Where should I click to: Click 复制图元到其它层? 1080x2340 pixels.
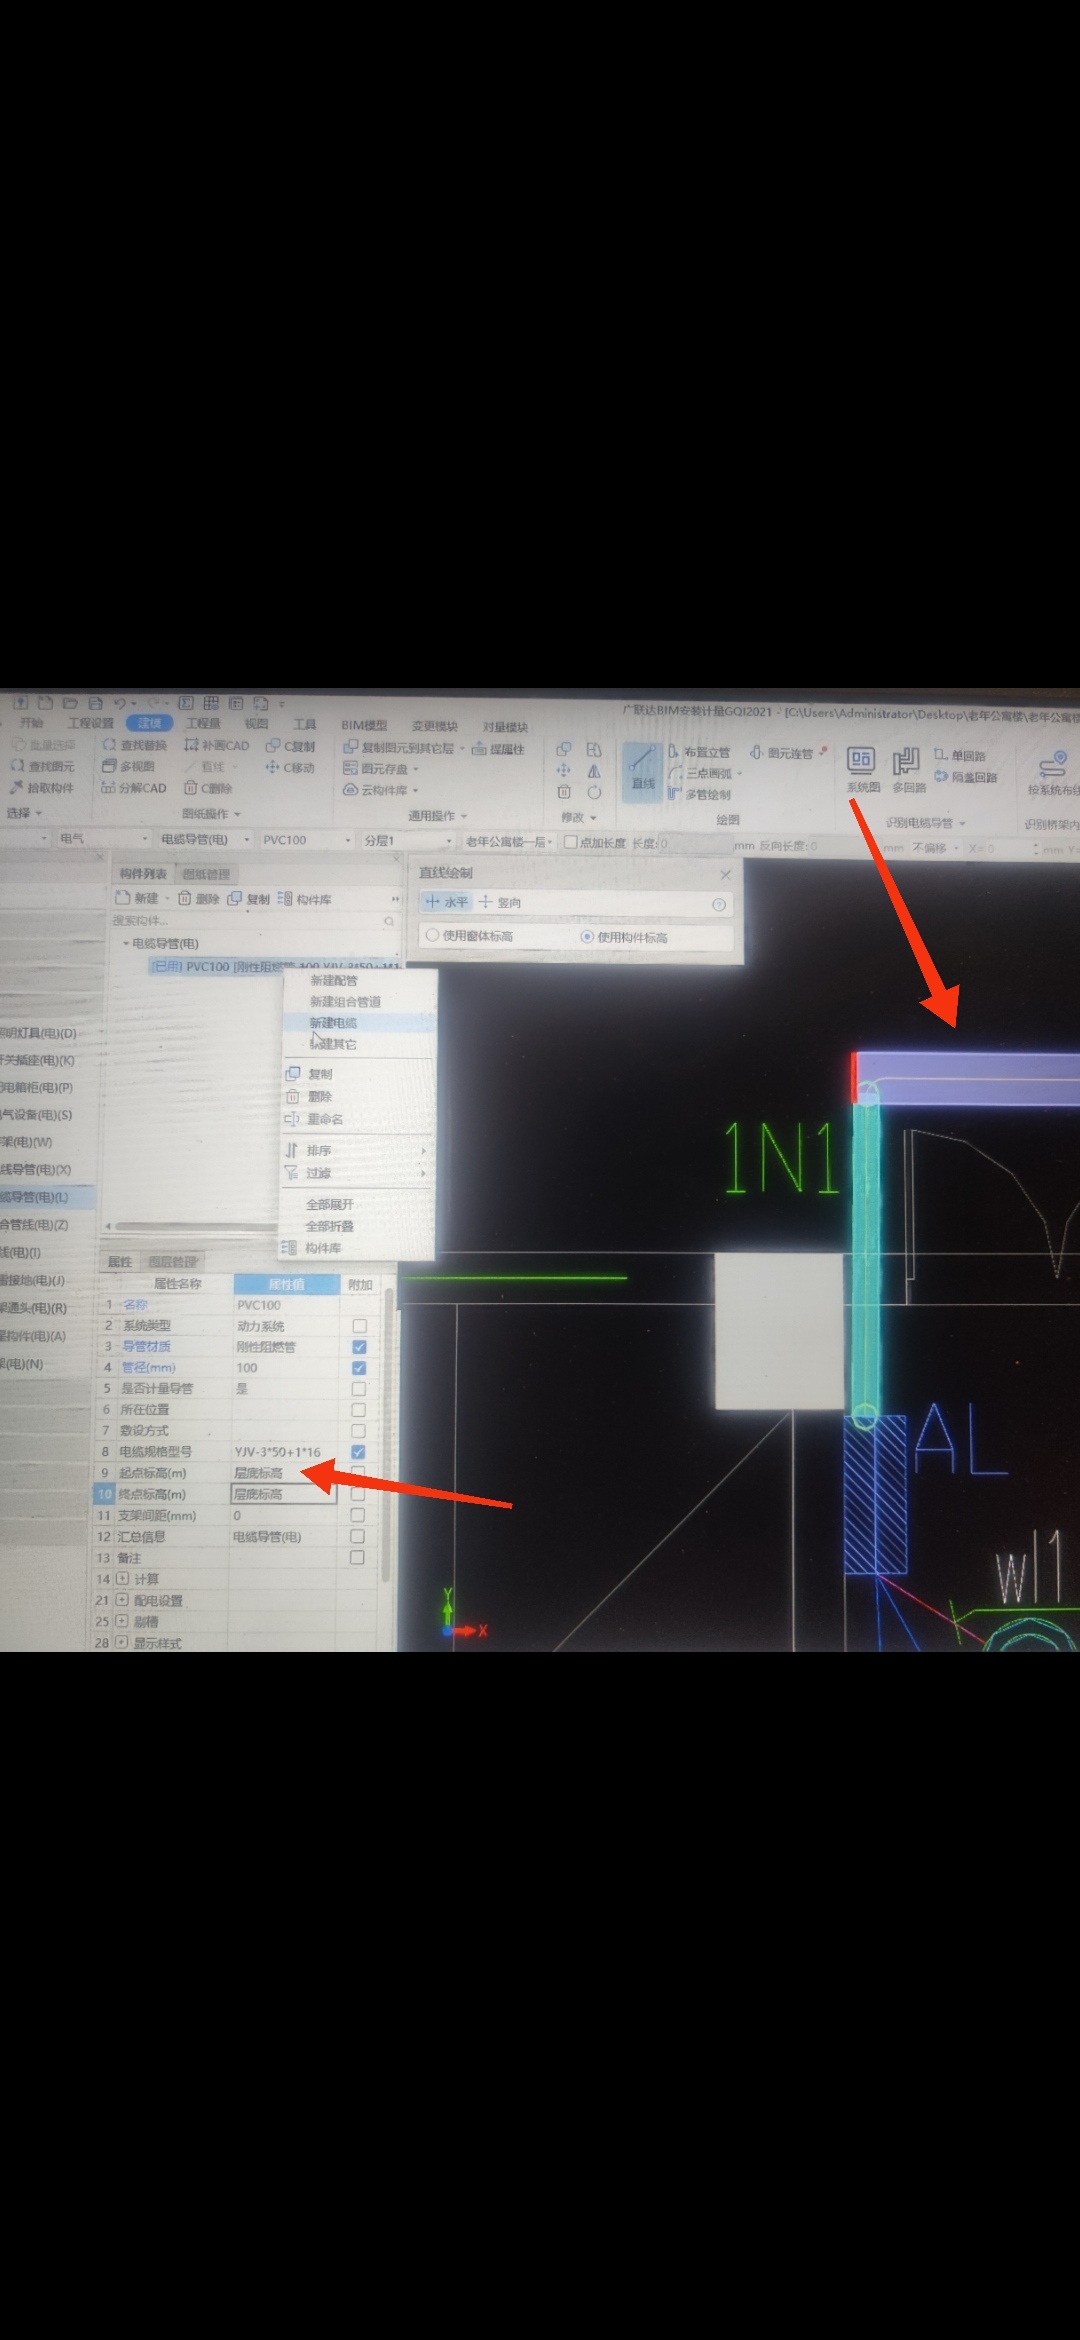click(400, 748)
